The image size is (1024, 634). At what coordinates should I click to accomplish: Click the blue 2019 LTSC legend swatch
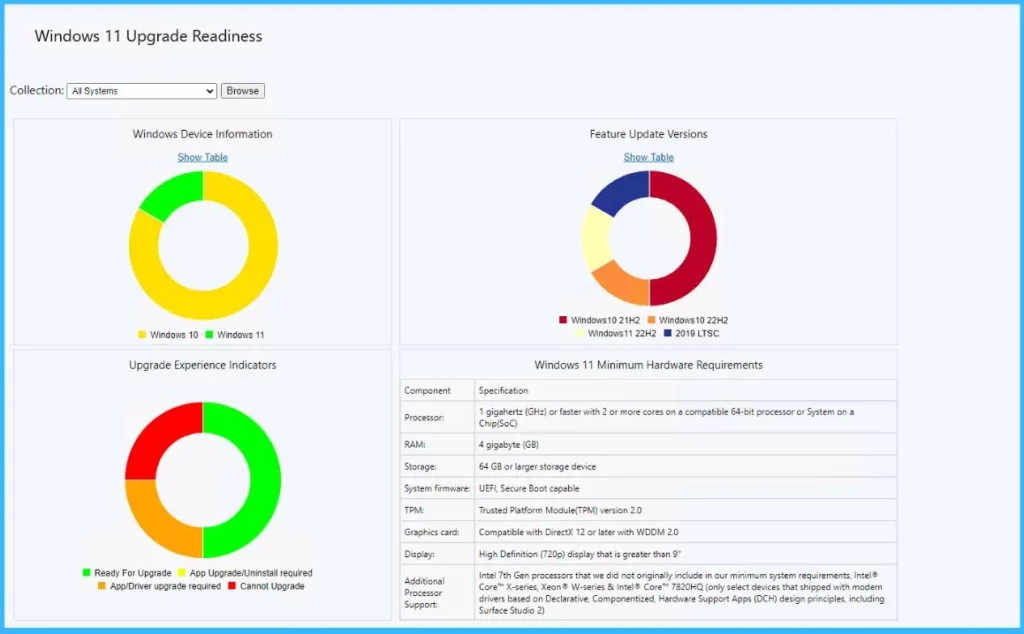(x=667, y=333)
